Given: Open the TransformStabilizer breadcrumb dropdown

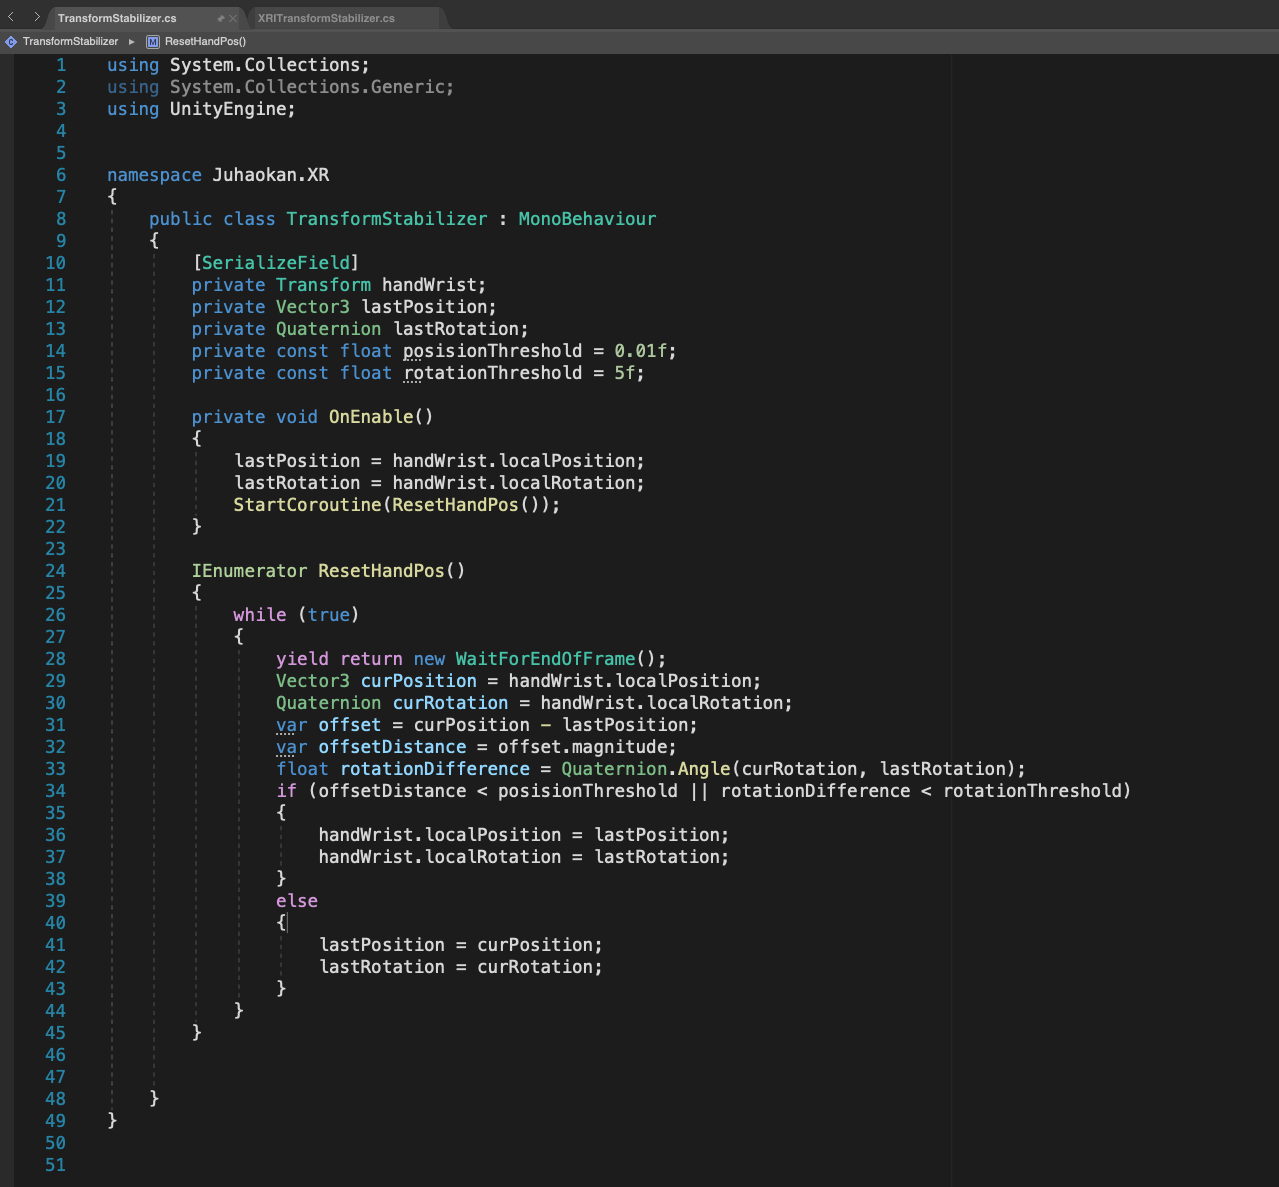Looking at the screenshot, I should [x=70, y=42].
